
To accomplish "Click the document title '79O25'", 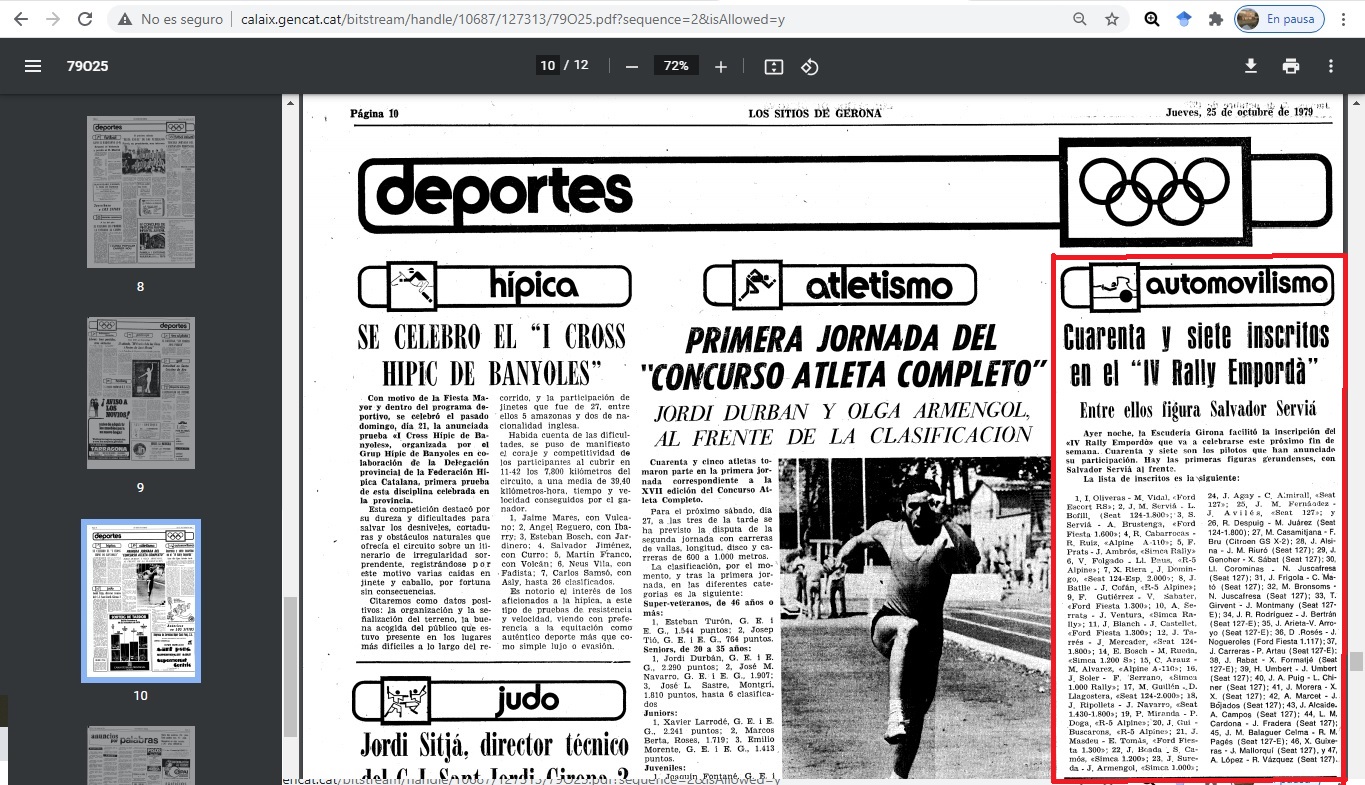I will click(88, 66).
